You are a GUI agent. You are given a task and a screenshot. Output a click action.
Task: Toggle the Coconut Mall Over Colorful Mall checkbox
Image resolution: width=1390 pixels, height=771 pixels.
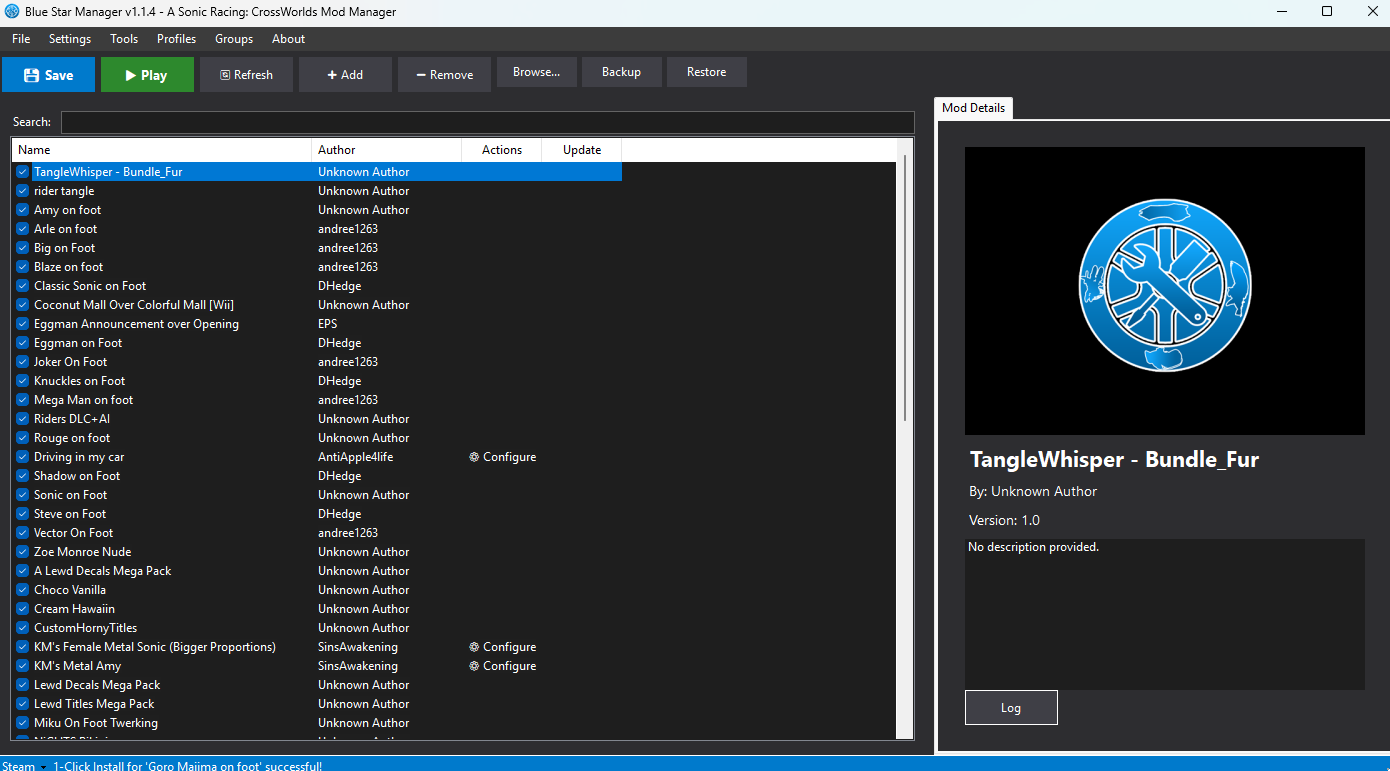point(23,305)
